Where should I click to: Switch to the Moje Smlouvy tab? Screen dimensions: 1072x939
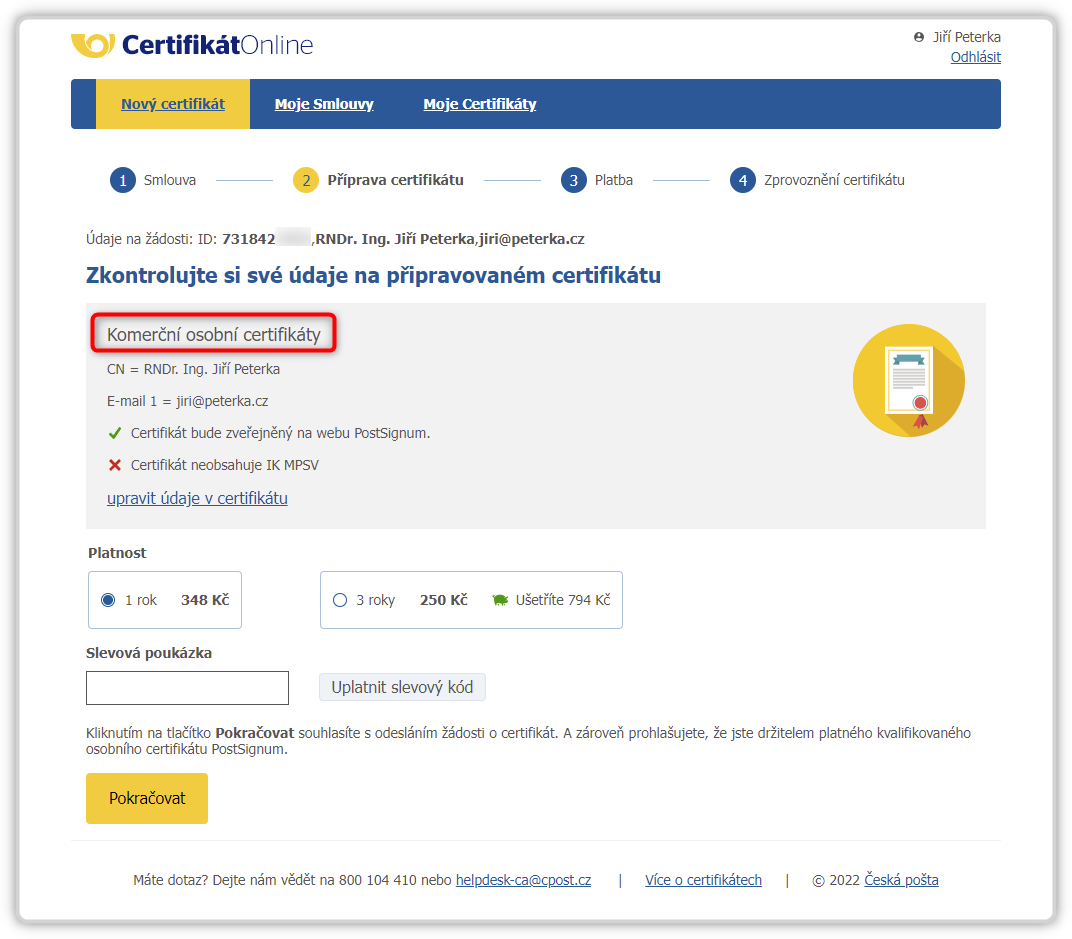coord(324,104)
